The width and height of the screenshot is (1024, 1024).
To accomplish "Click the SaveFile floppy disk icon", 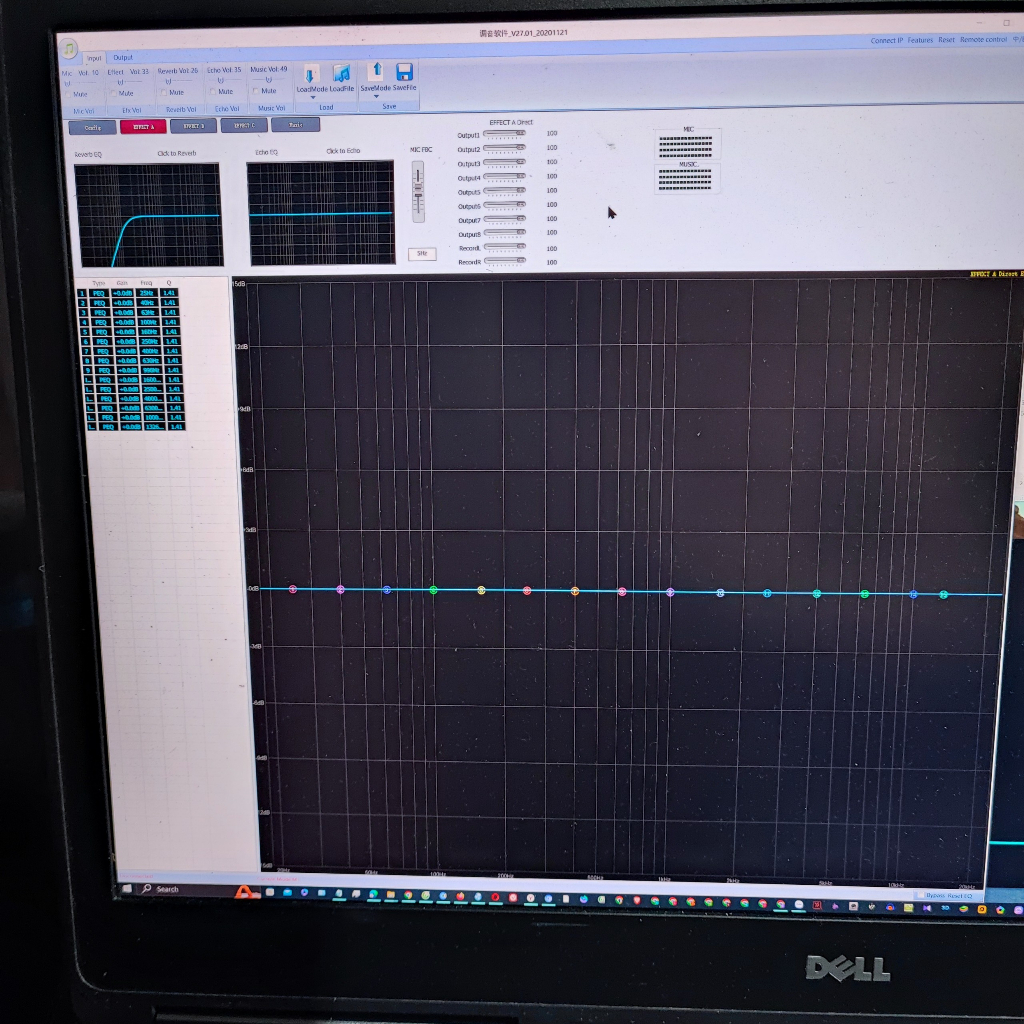I will coord(404,71).
